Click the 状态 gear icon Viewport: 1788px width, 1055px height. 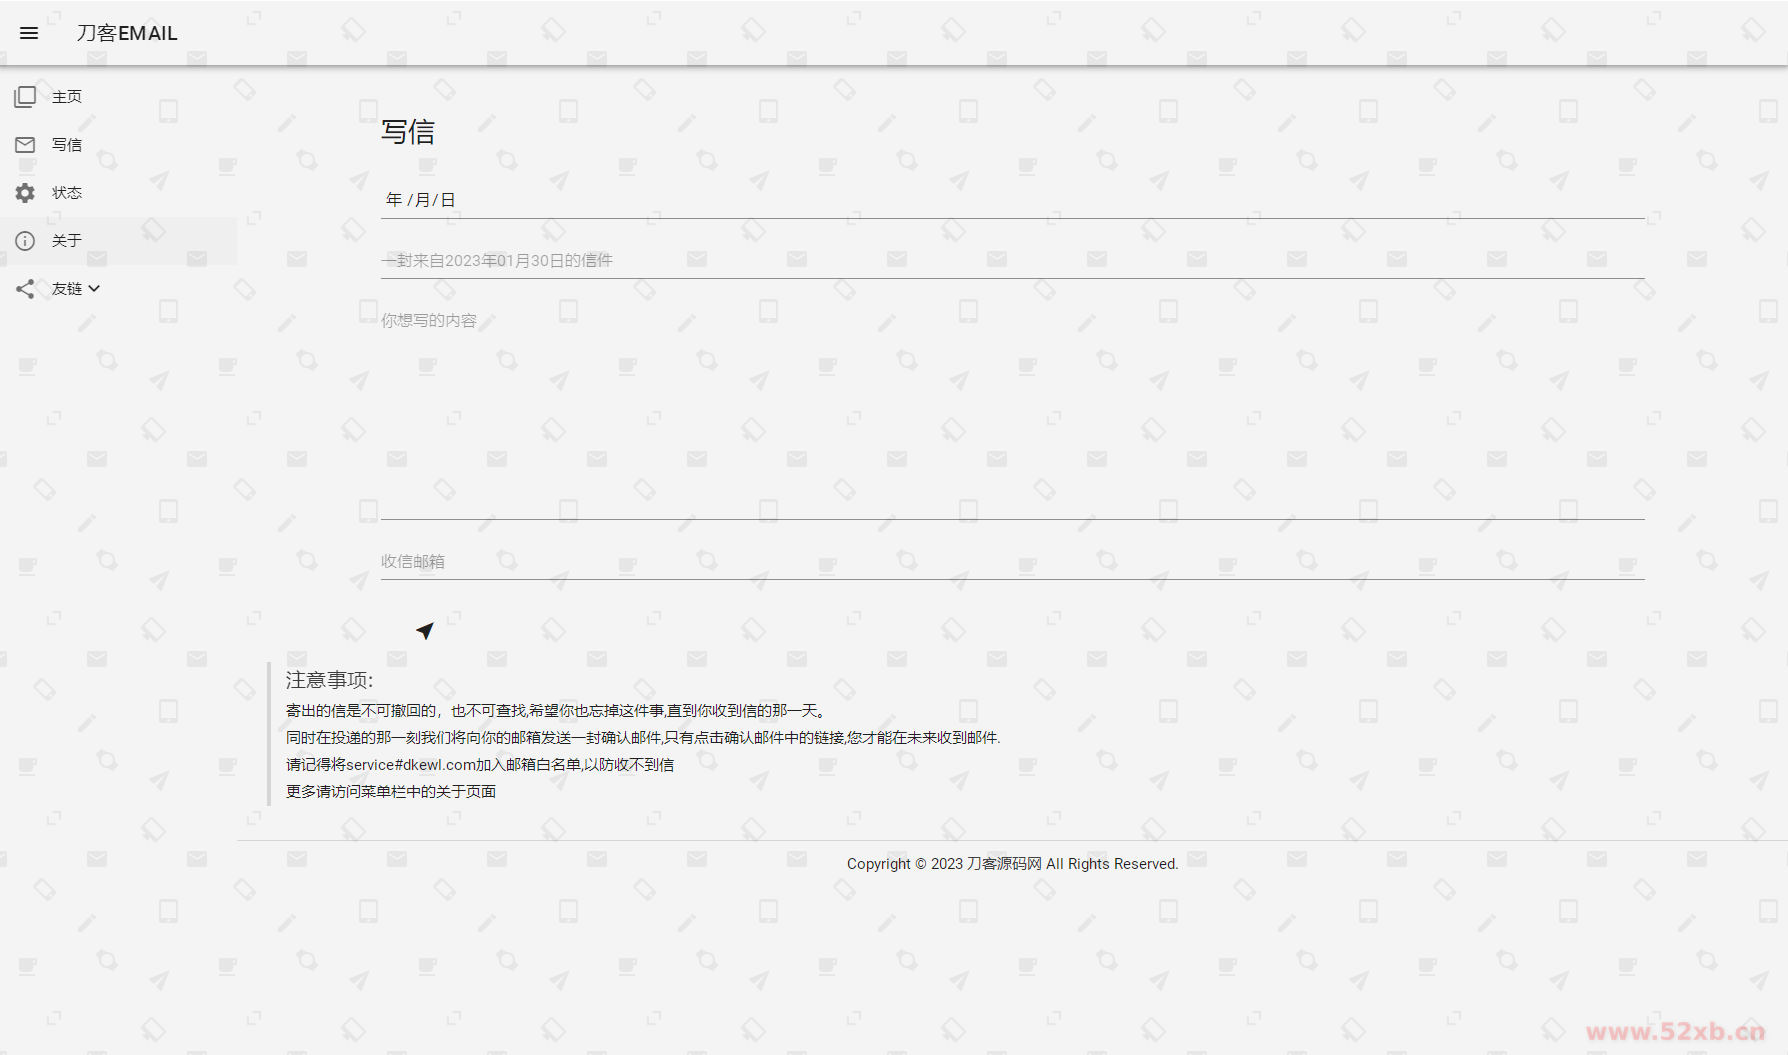tap(25, 193)
